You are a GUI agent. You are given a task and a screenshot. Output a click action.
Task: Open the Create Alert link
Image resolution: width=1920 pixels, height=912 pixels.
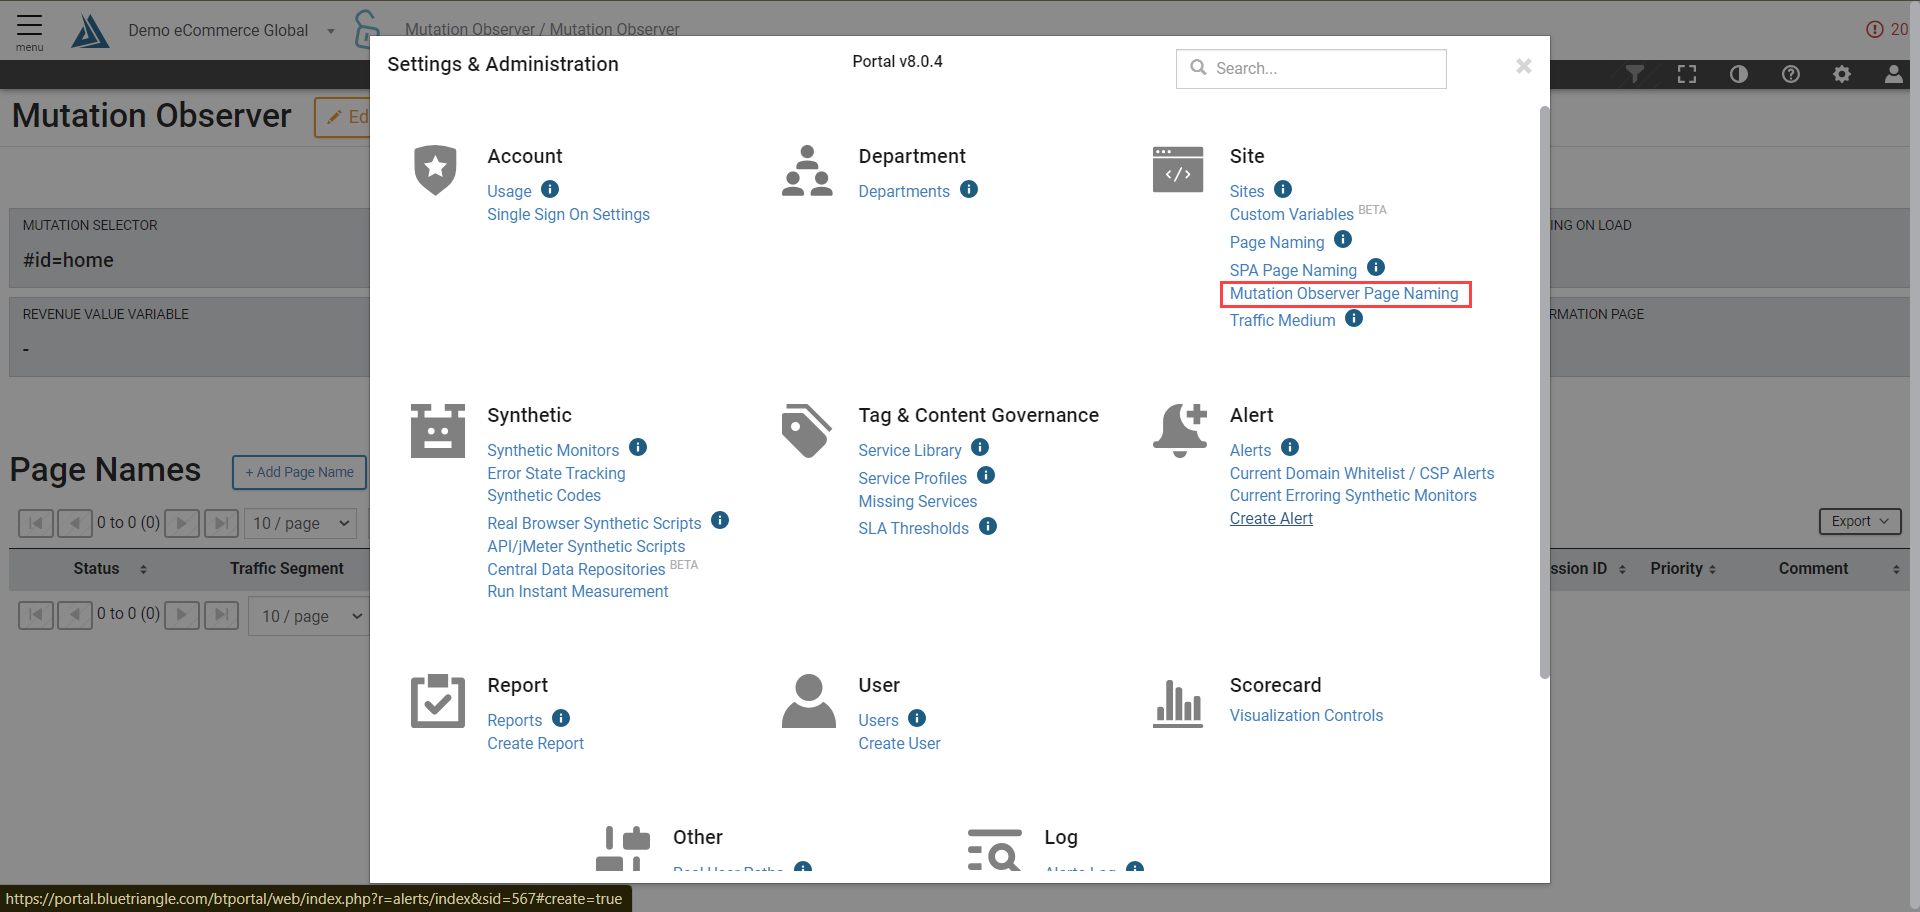click(x=1271, y=518)
